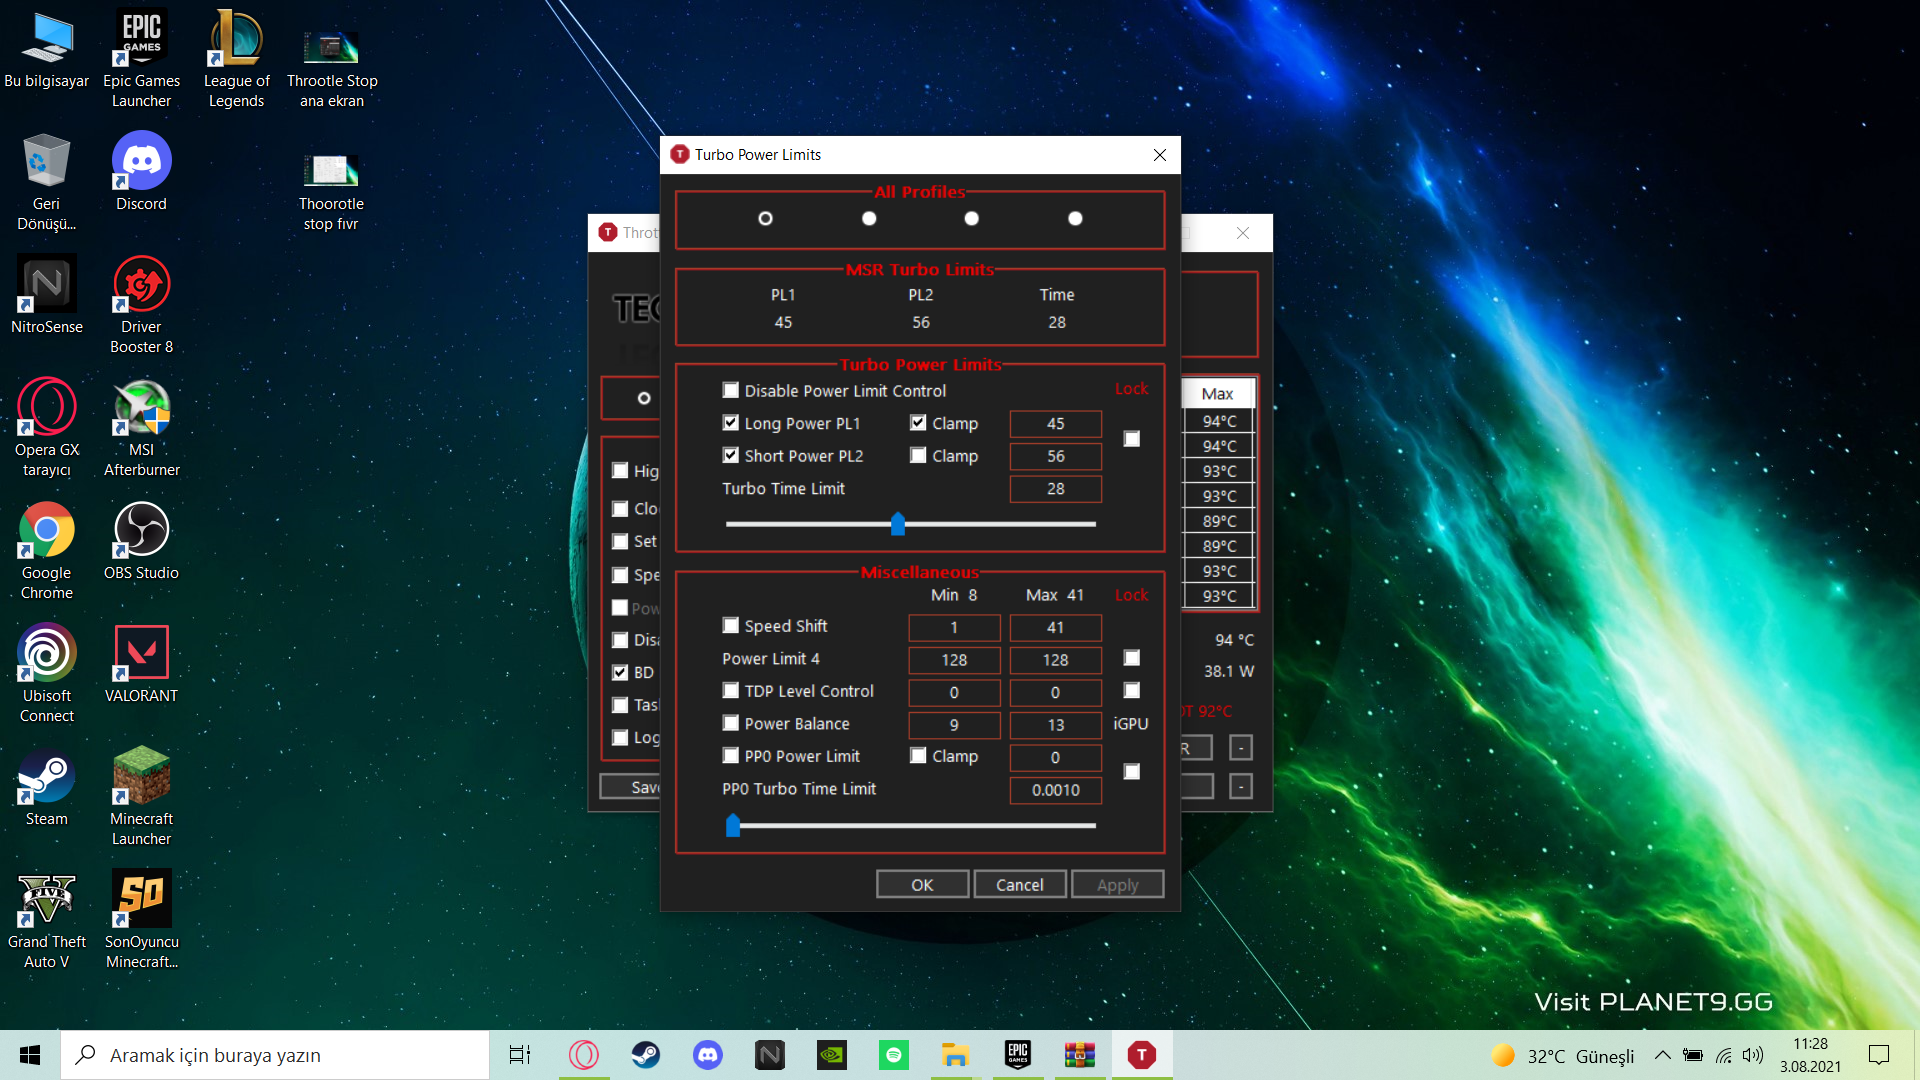Open the Driver Booster 8 shortcut
The width and height of the screenshot is (1920, 1080).
tap(141, 285)
